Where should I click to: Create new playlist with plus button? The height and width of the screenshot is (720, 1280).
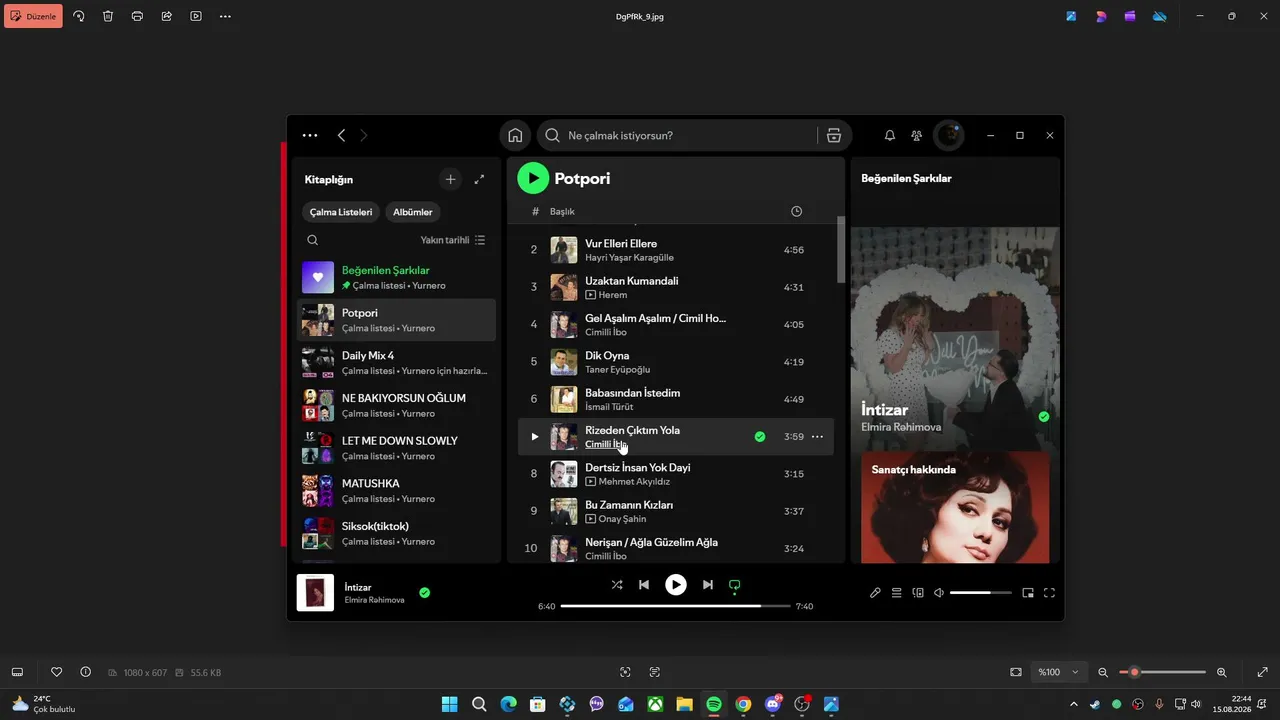pos(450,179)
